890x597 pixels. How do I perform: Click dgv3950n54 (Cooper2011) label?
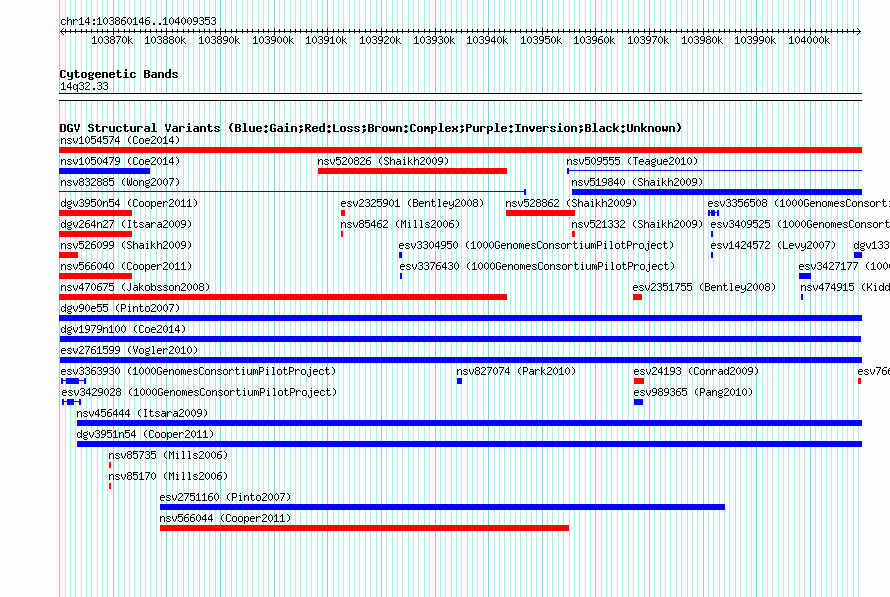tap(129, 203)
